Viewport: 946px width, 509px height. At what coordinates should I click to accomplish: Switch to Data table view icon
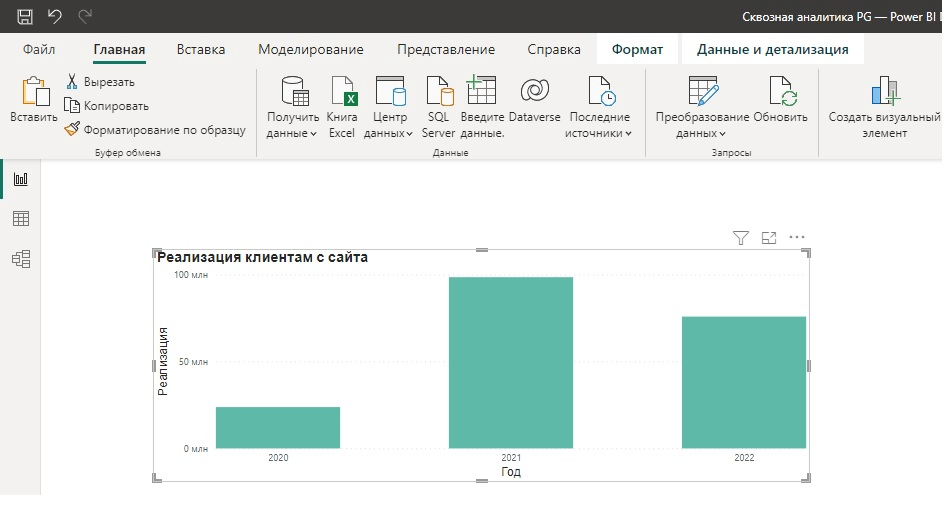[20, 219]
